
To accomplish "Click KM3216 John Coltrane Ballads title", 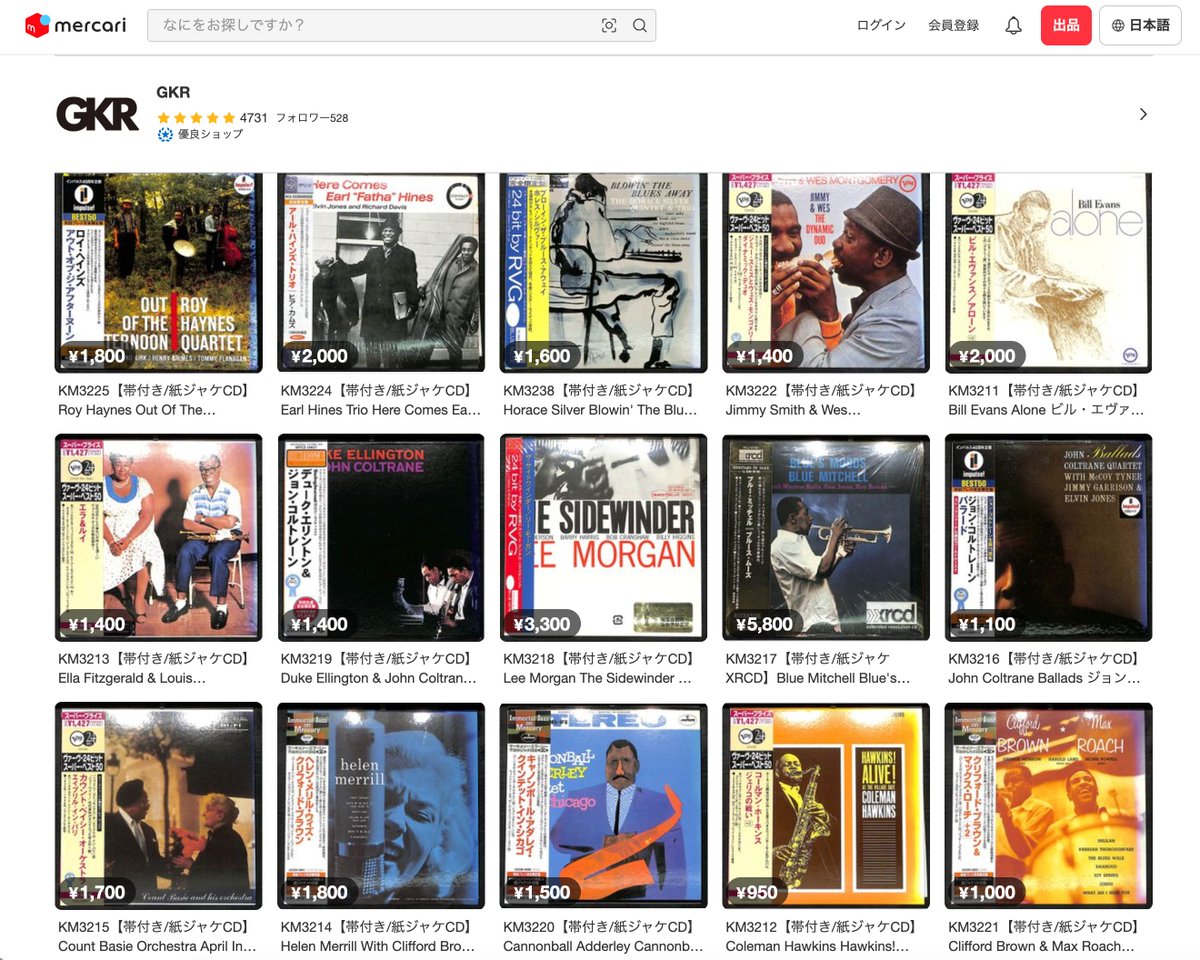I will tap(1045, 668).
